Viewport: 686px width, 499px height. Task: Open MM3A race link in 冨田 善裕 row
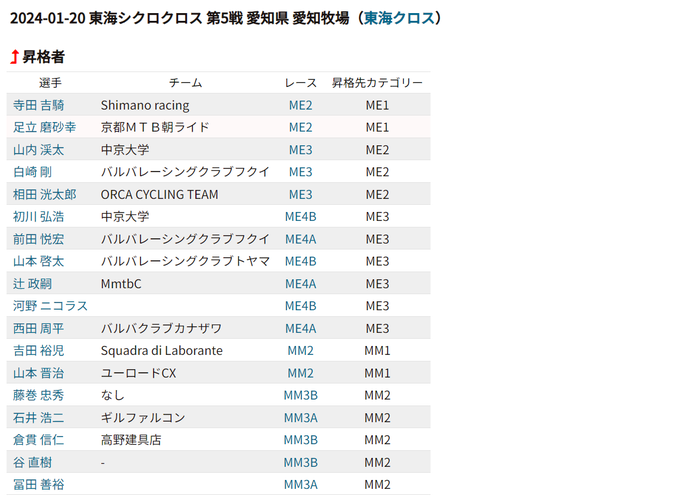301,484
